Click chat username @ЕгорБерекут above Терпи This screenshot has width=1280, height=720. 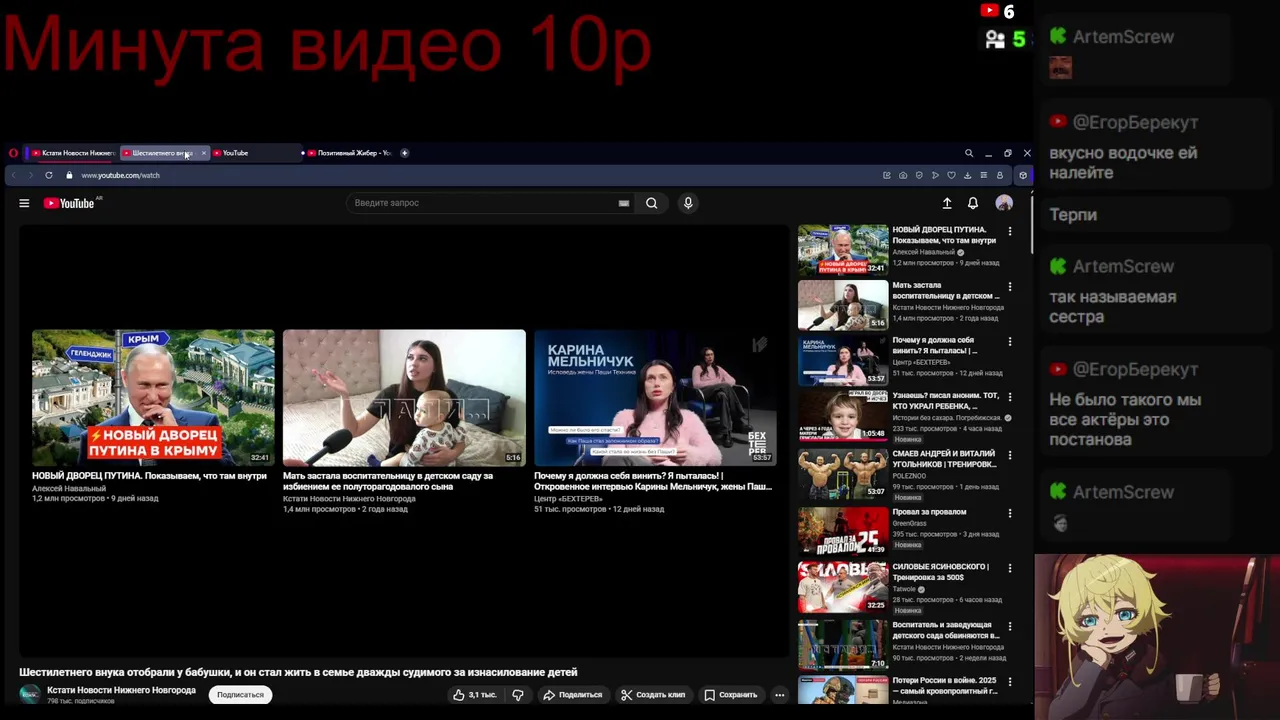(x=1135, y=122)
